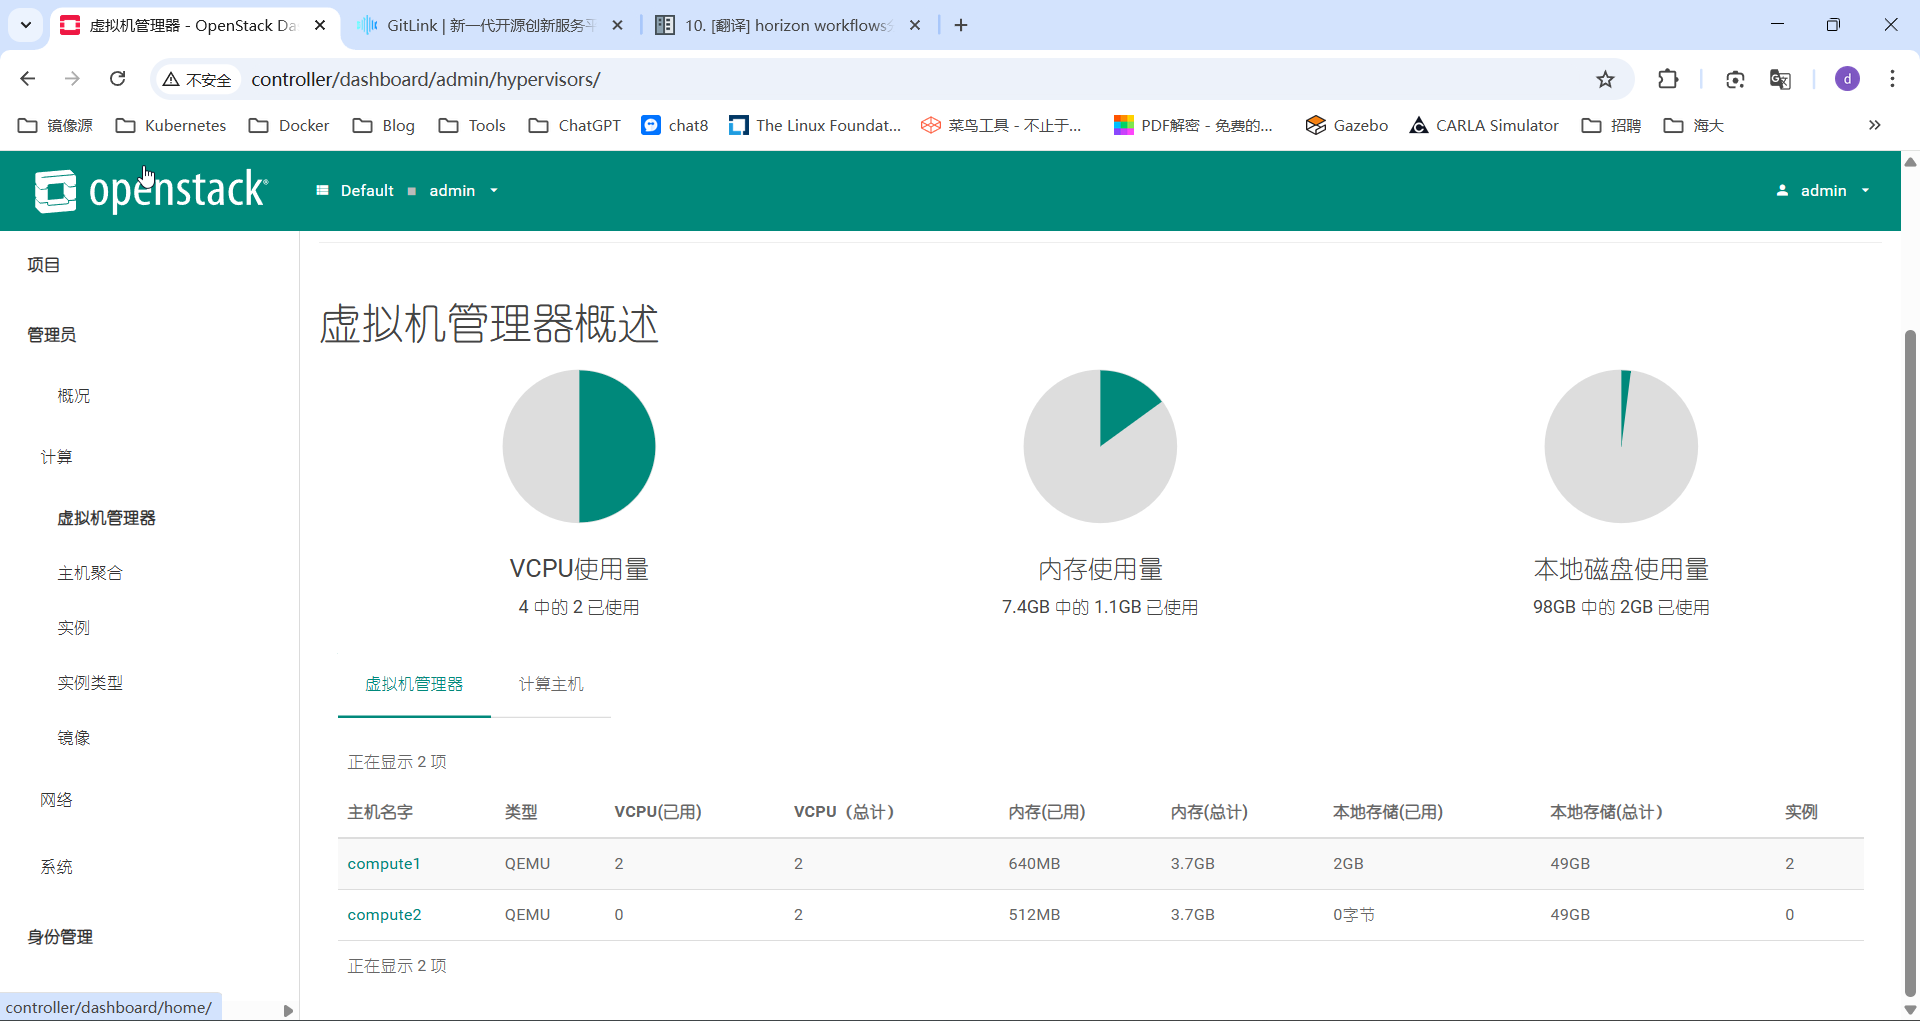Image resolution: width=1920 pixels, height=1021 pixels.
Task: Open the ChatGPT bookmark folder
Action: click(x=575, y=125)
